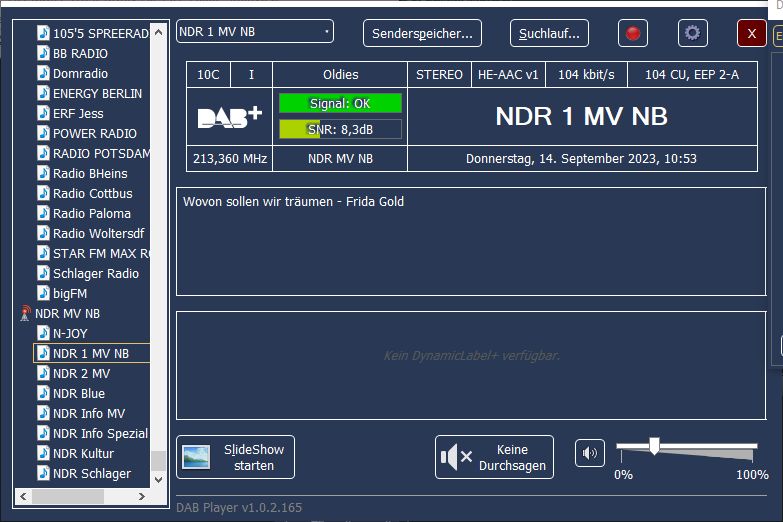This screenshot has width=783, height=522.
Task: Click the 104 kbit/s bitrate cell
Action: click(586, 74)
